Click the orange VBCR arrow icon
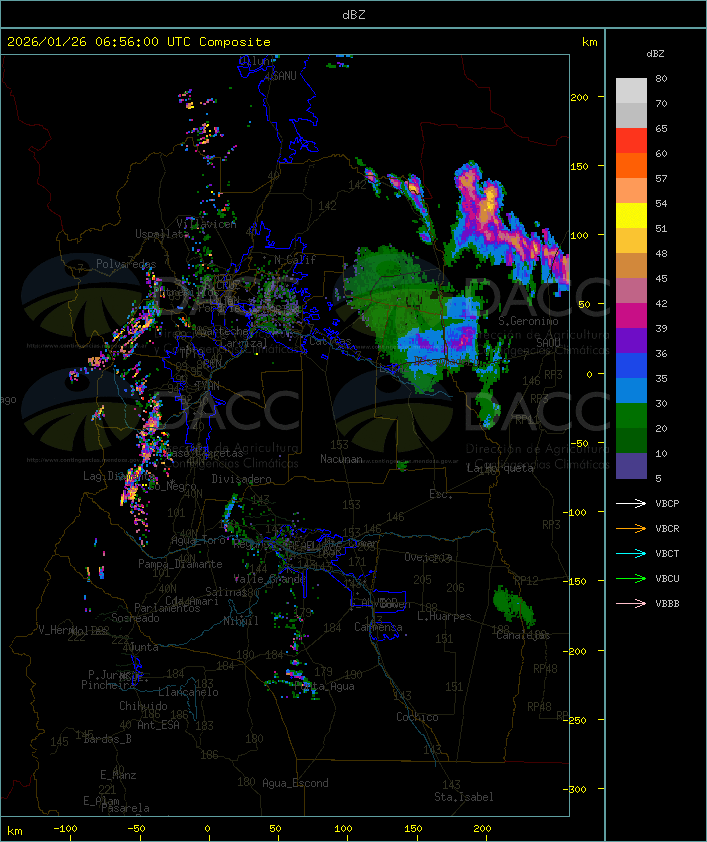This screenshot has height=842, width=707. [631, 529]
